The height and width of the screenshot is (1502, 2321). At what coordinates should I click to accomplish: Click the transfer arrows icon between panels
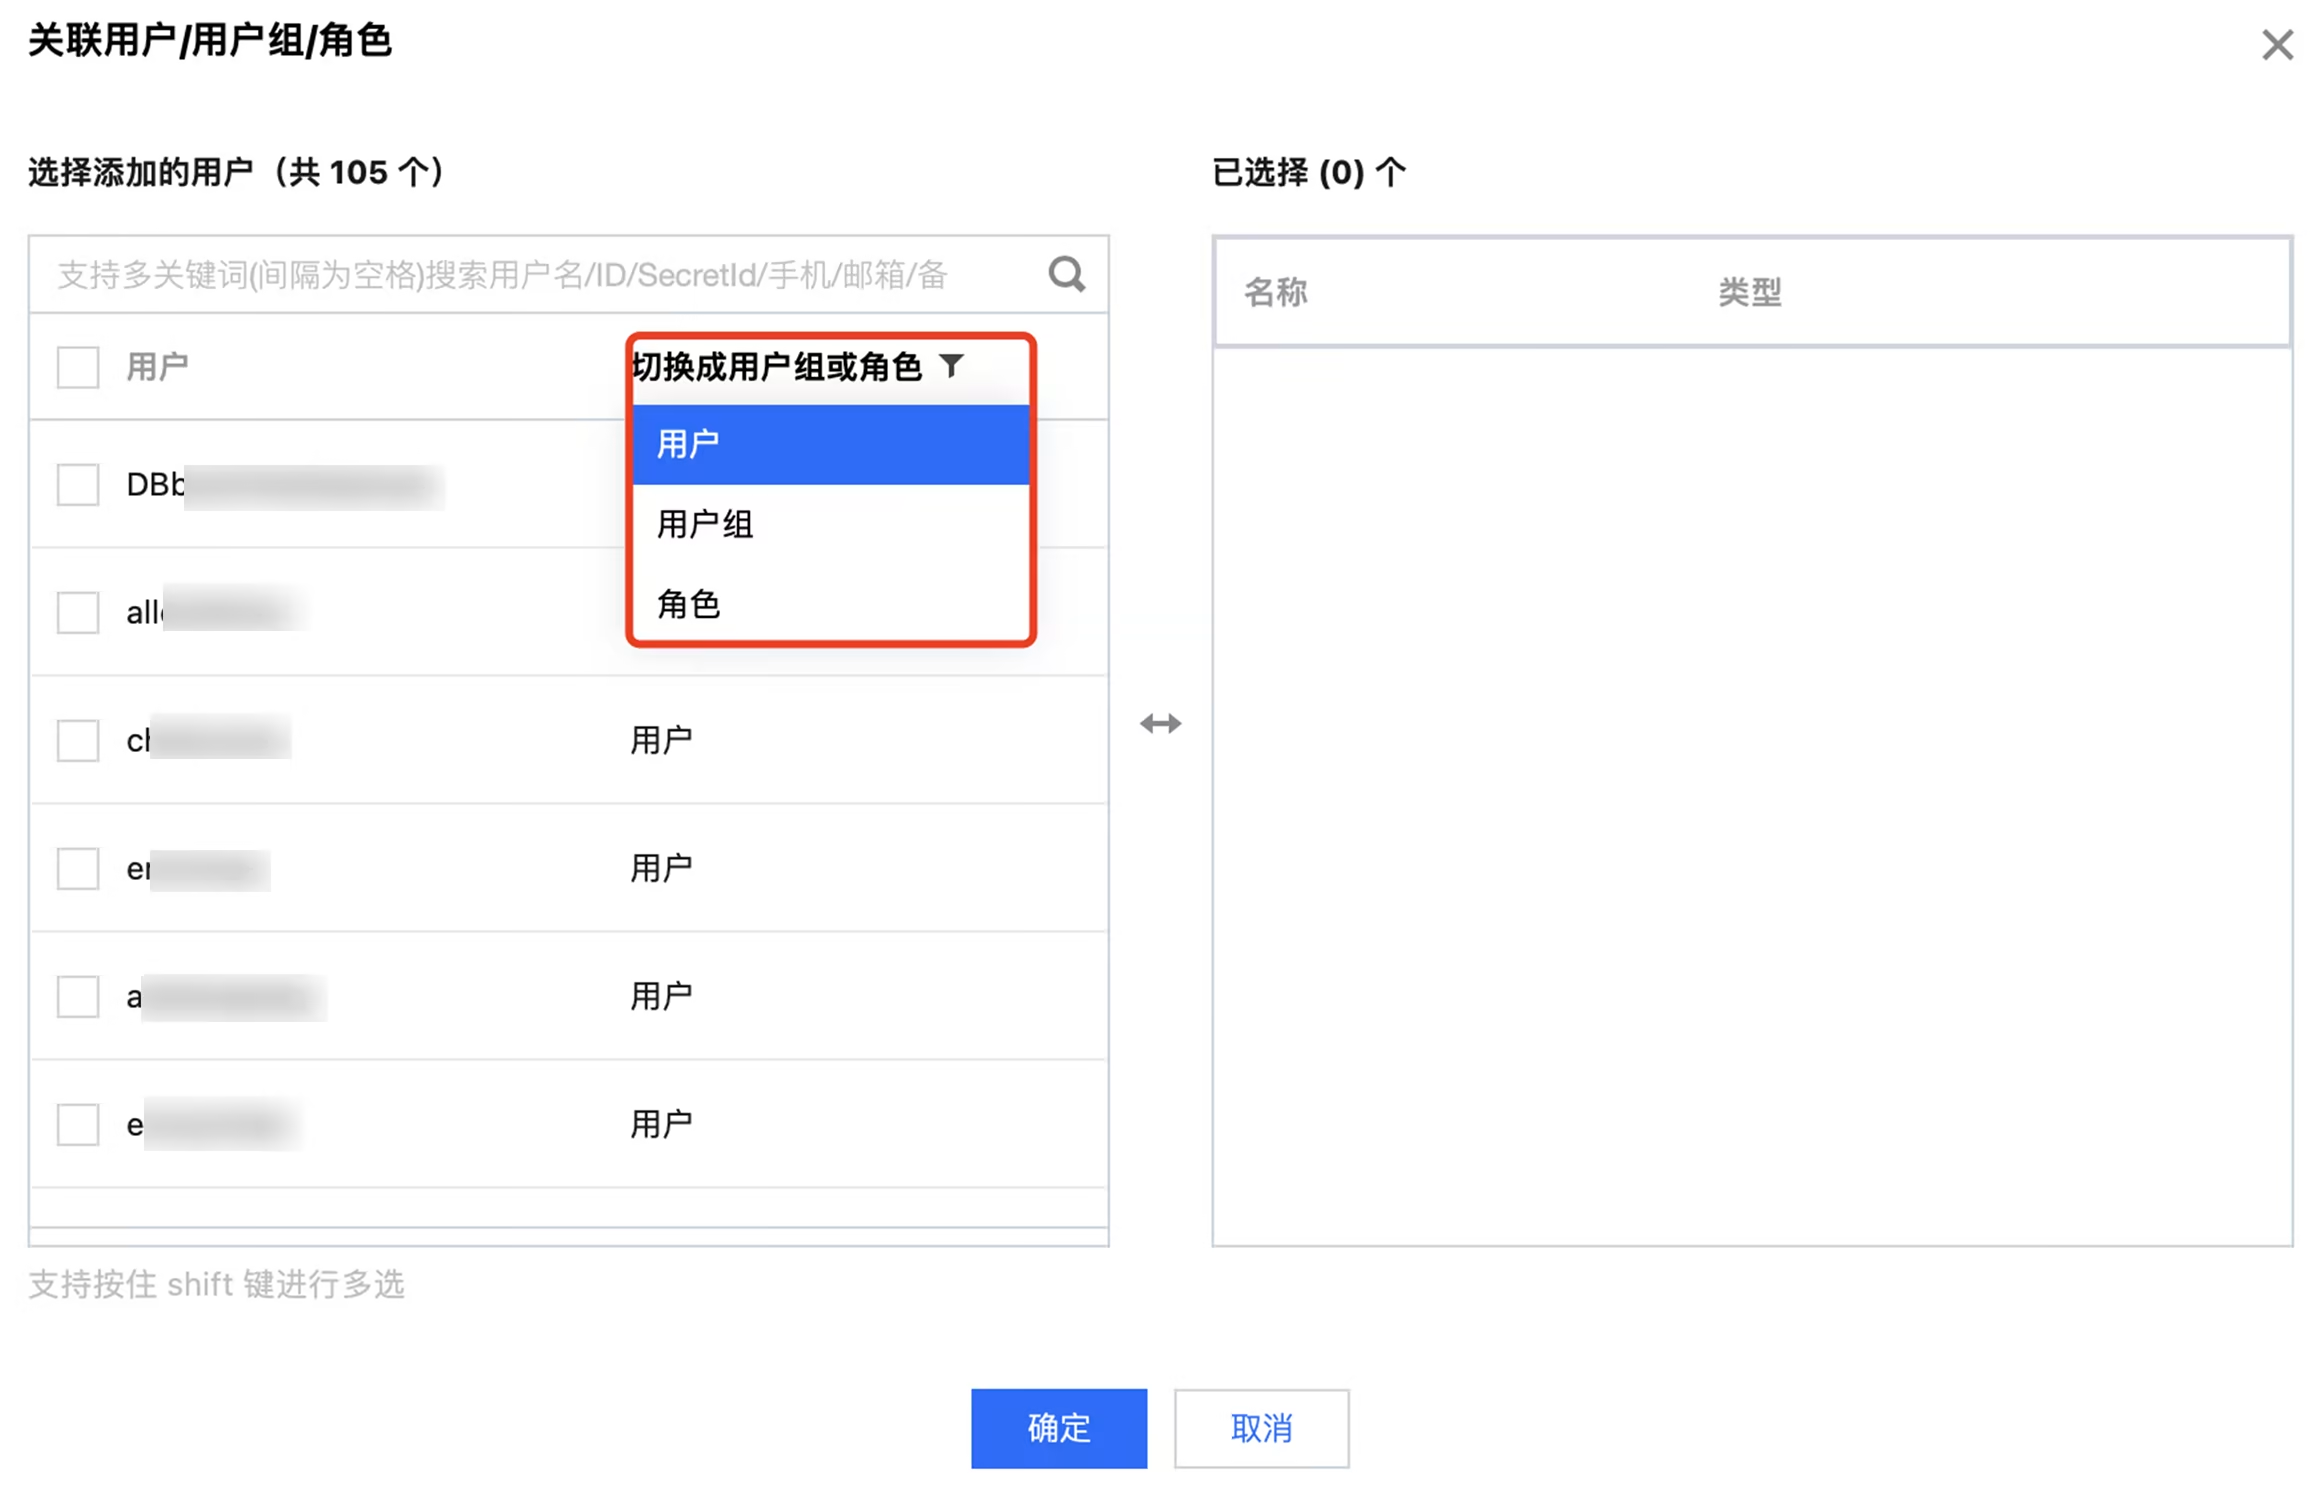[x=1160, y=723]
